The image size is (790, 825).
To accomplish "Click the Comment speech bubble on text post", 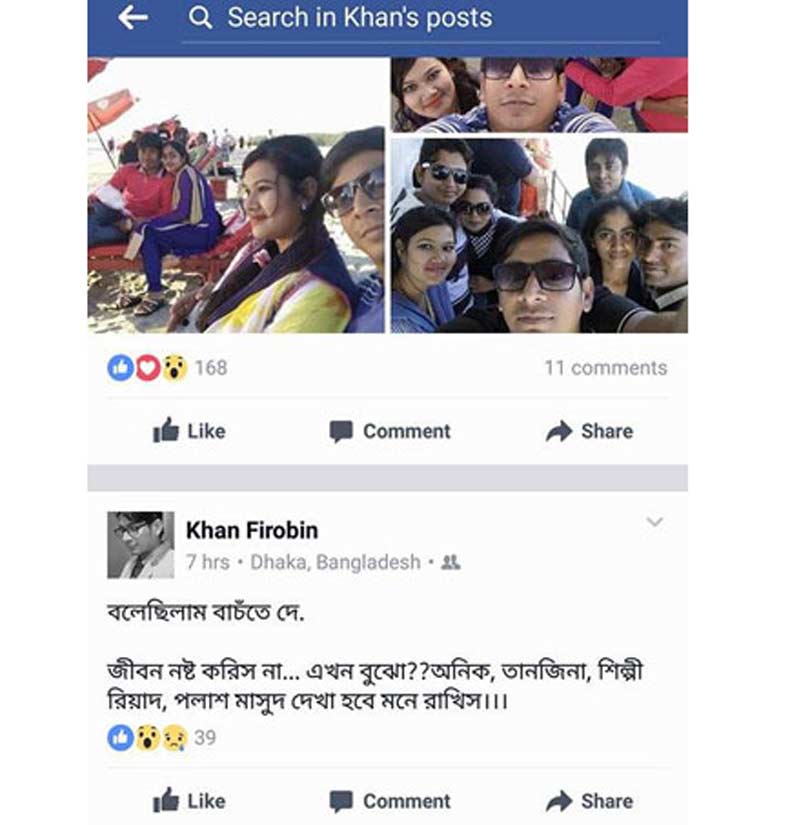I will tap(342, 801).
